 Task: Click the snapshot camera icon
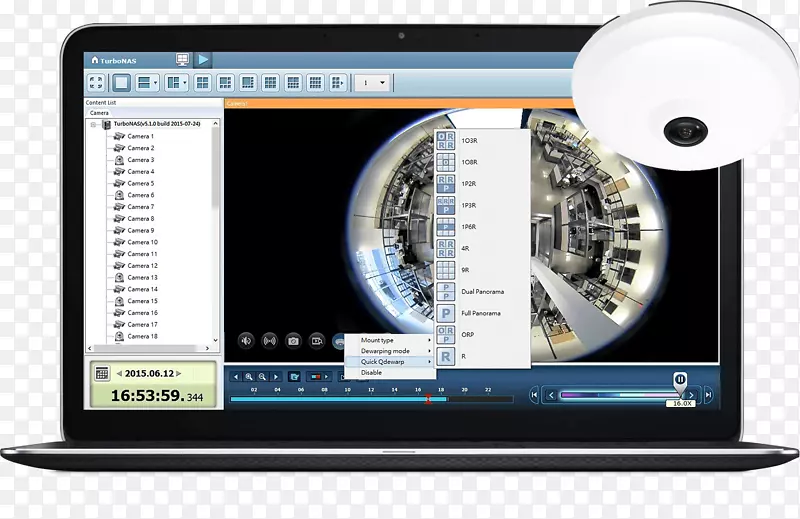[x=293, y=340]
